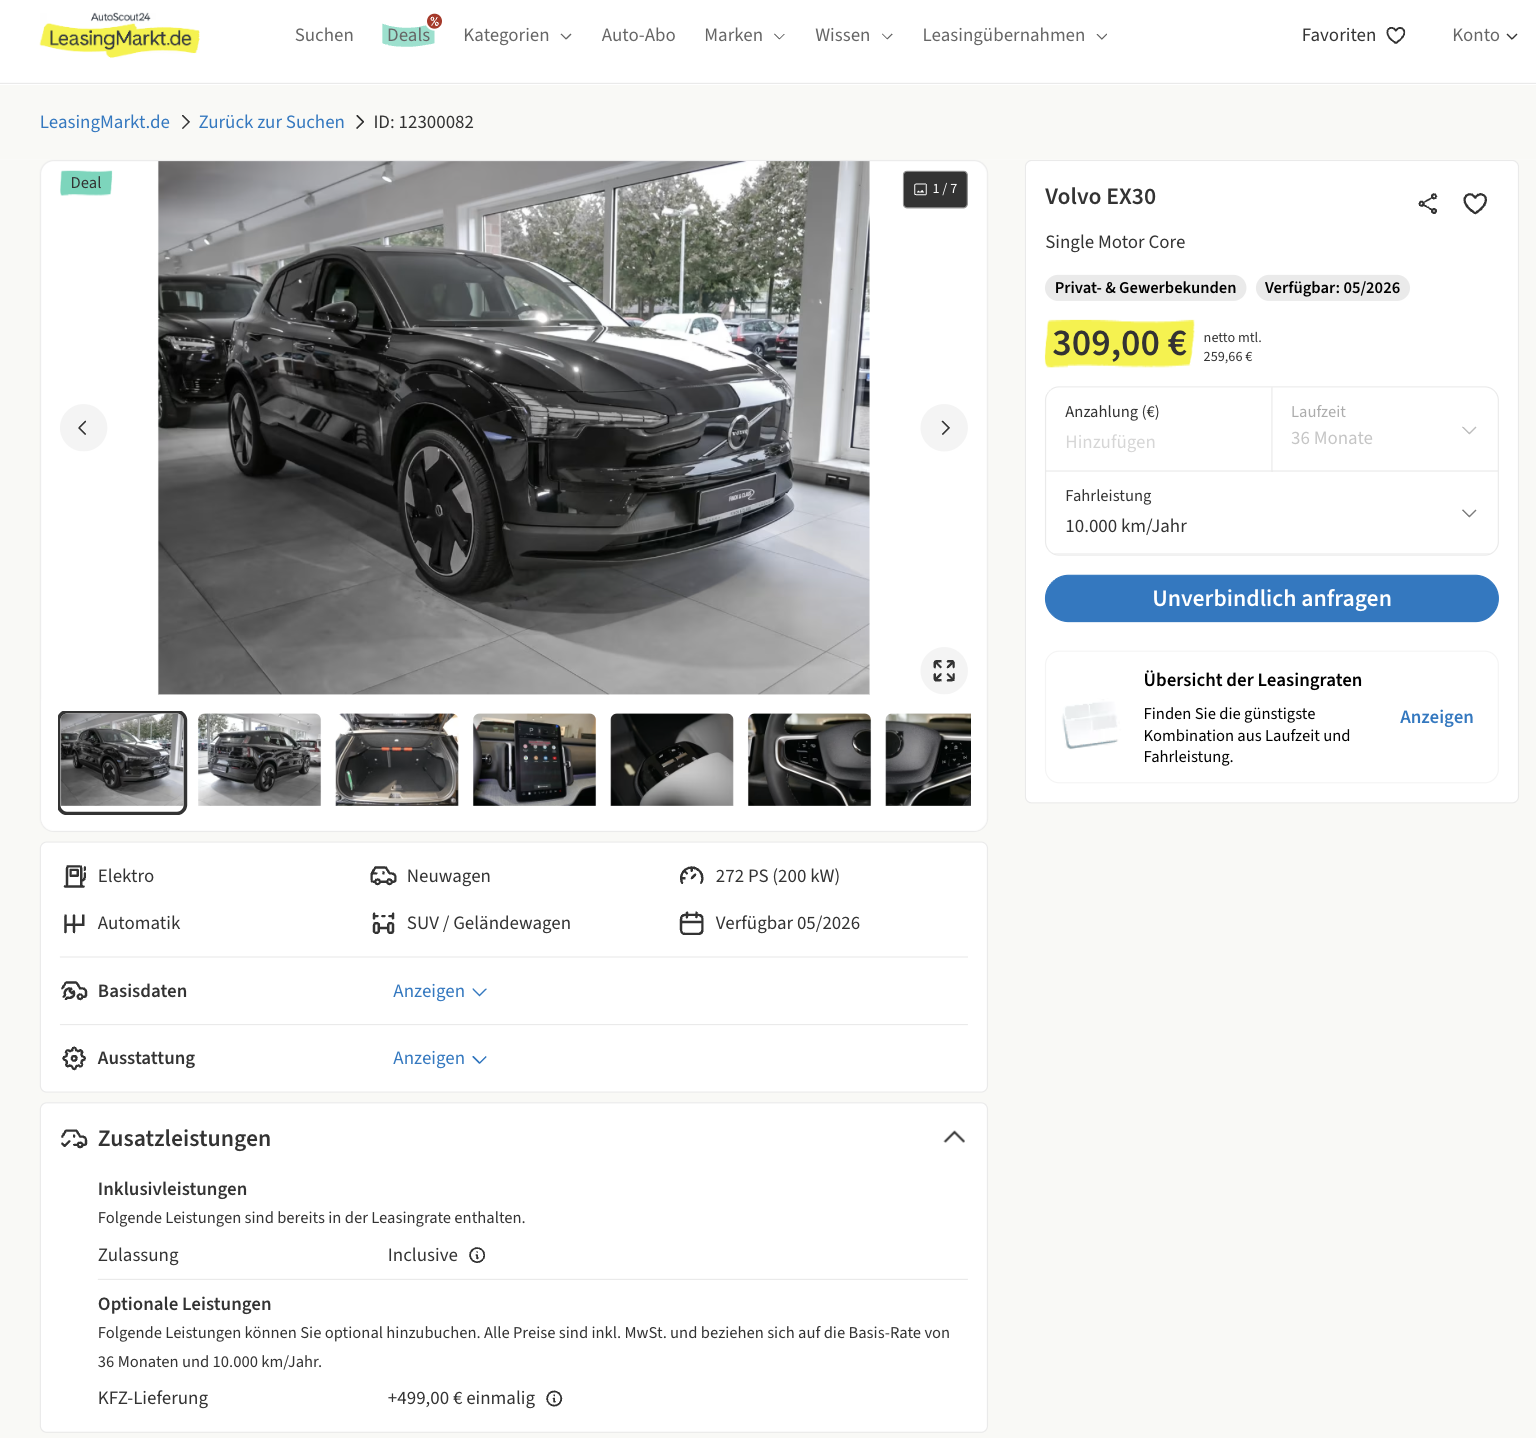The width and height of the screenshot is (1536, 1438).
Task: Save Volvo EX30 with the heart icon
Action: click(x=1474, y=204)
